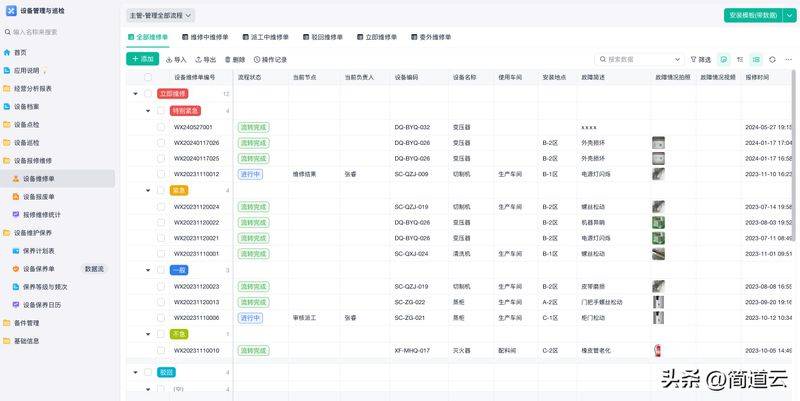The height and width of the screenshot is (401, 800).
Task: Check the row WX240527001 checkbox
Action: [160, 127]
